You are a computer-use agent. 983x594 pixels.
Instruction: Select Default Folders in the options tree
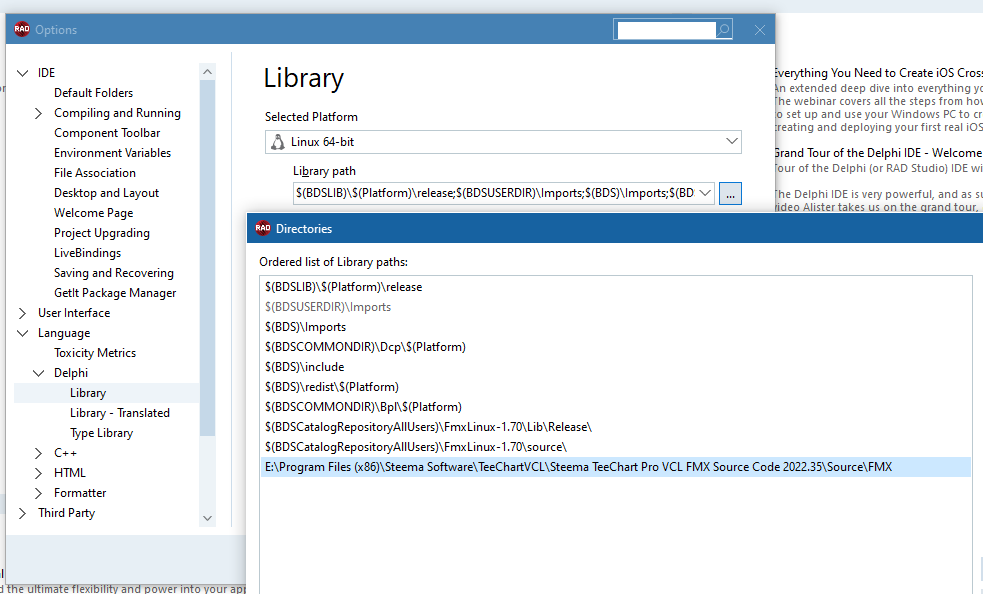coord(93,93)
